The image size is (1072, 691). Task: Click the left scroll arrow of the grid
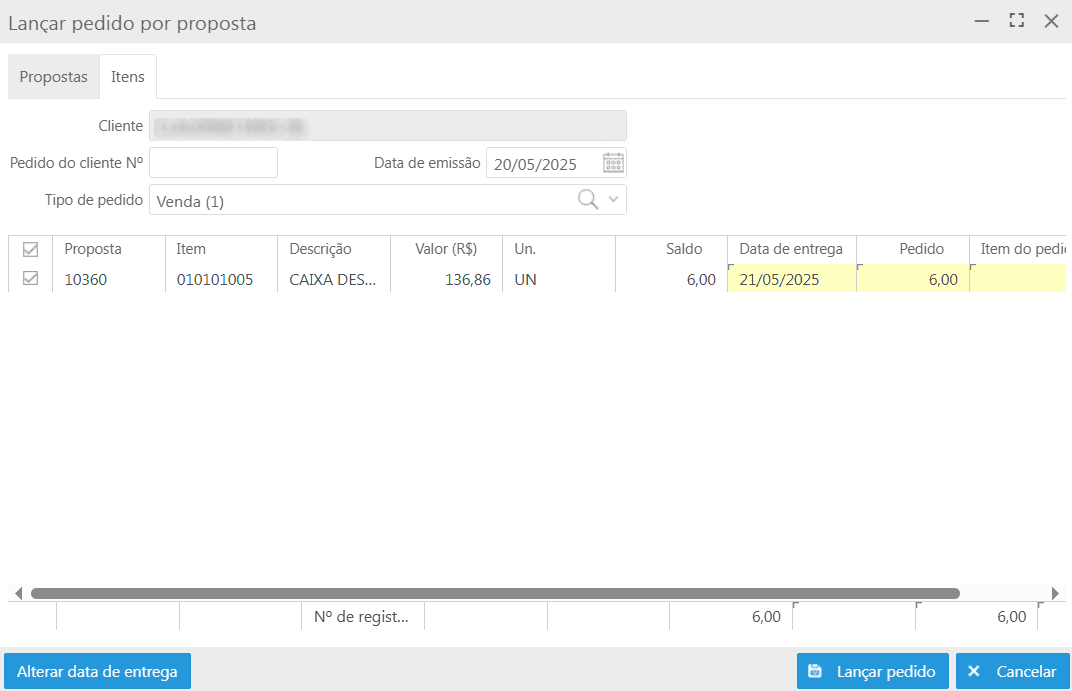tap(17, 593)
